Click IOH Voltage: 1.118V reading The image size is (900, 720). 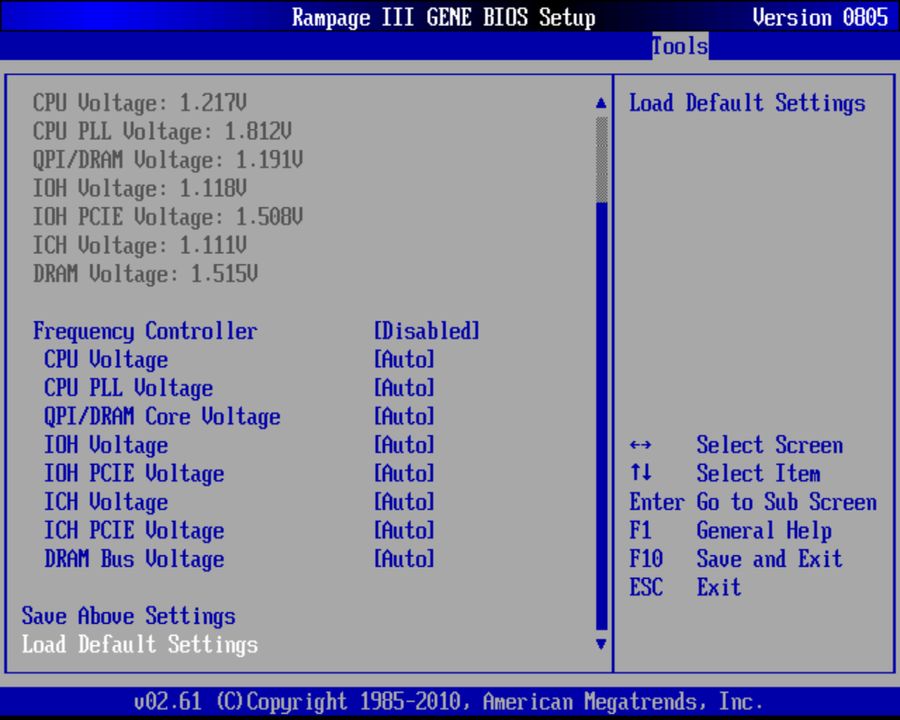click(x=139, y=188)
